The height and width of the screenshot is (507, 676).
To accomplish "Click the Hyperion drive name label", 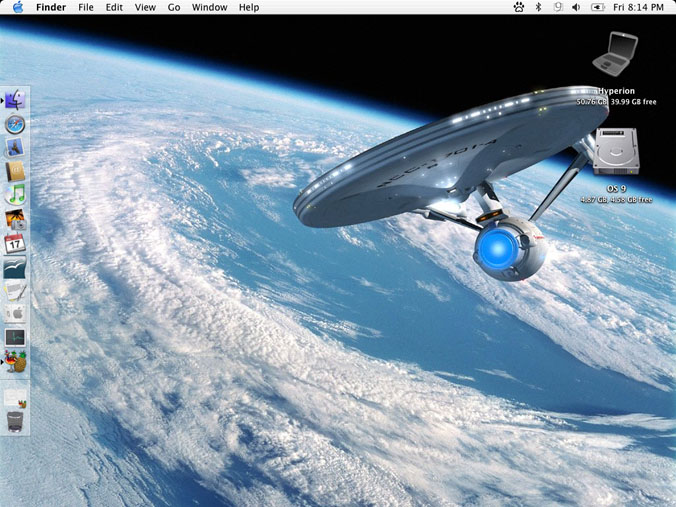I will click(617, 91).
